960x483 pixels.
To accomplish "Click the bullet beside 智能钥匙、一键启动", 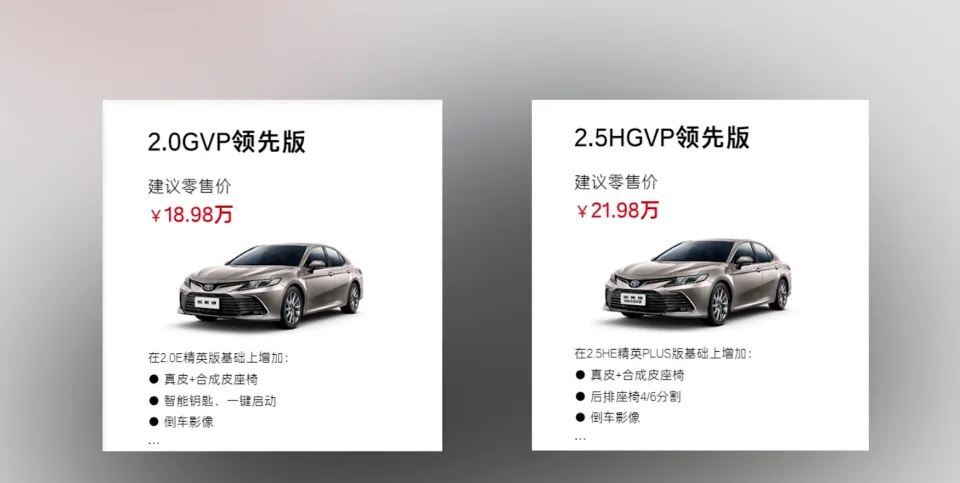I will click(154, 400).
